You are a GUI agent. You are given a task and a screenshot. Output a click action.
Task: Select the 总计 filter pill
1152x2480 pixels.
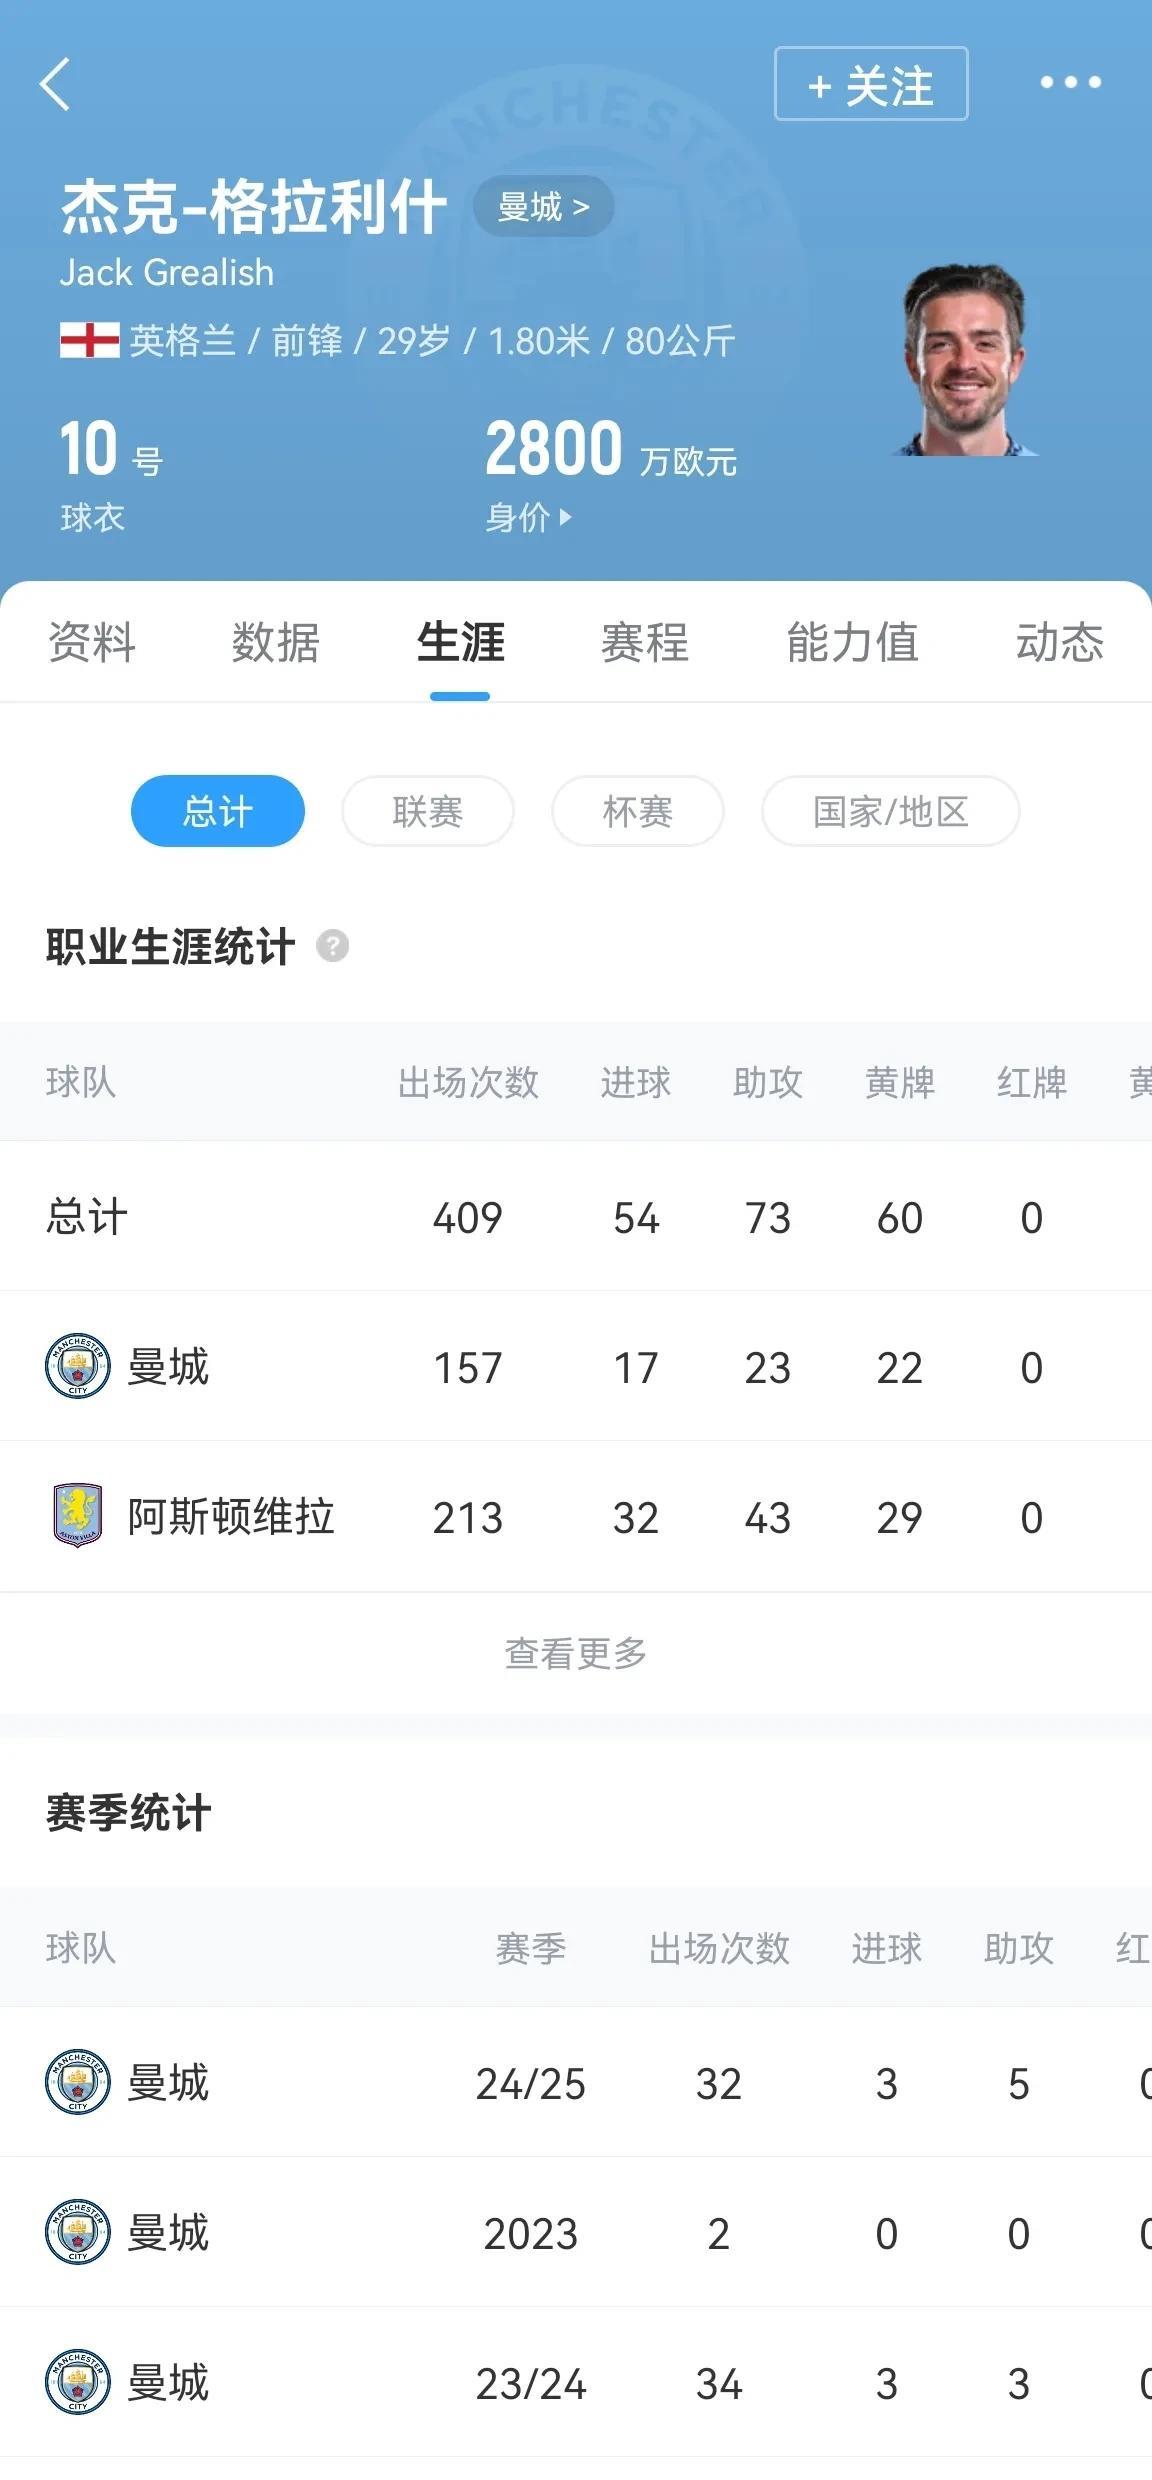click(218, 811)
